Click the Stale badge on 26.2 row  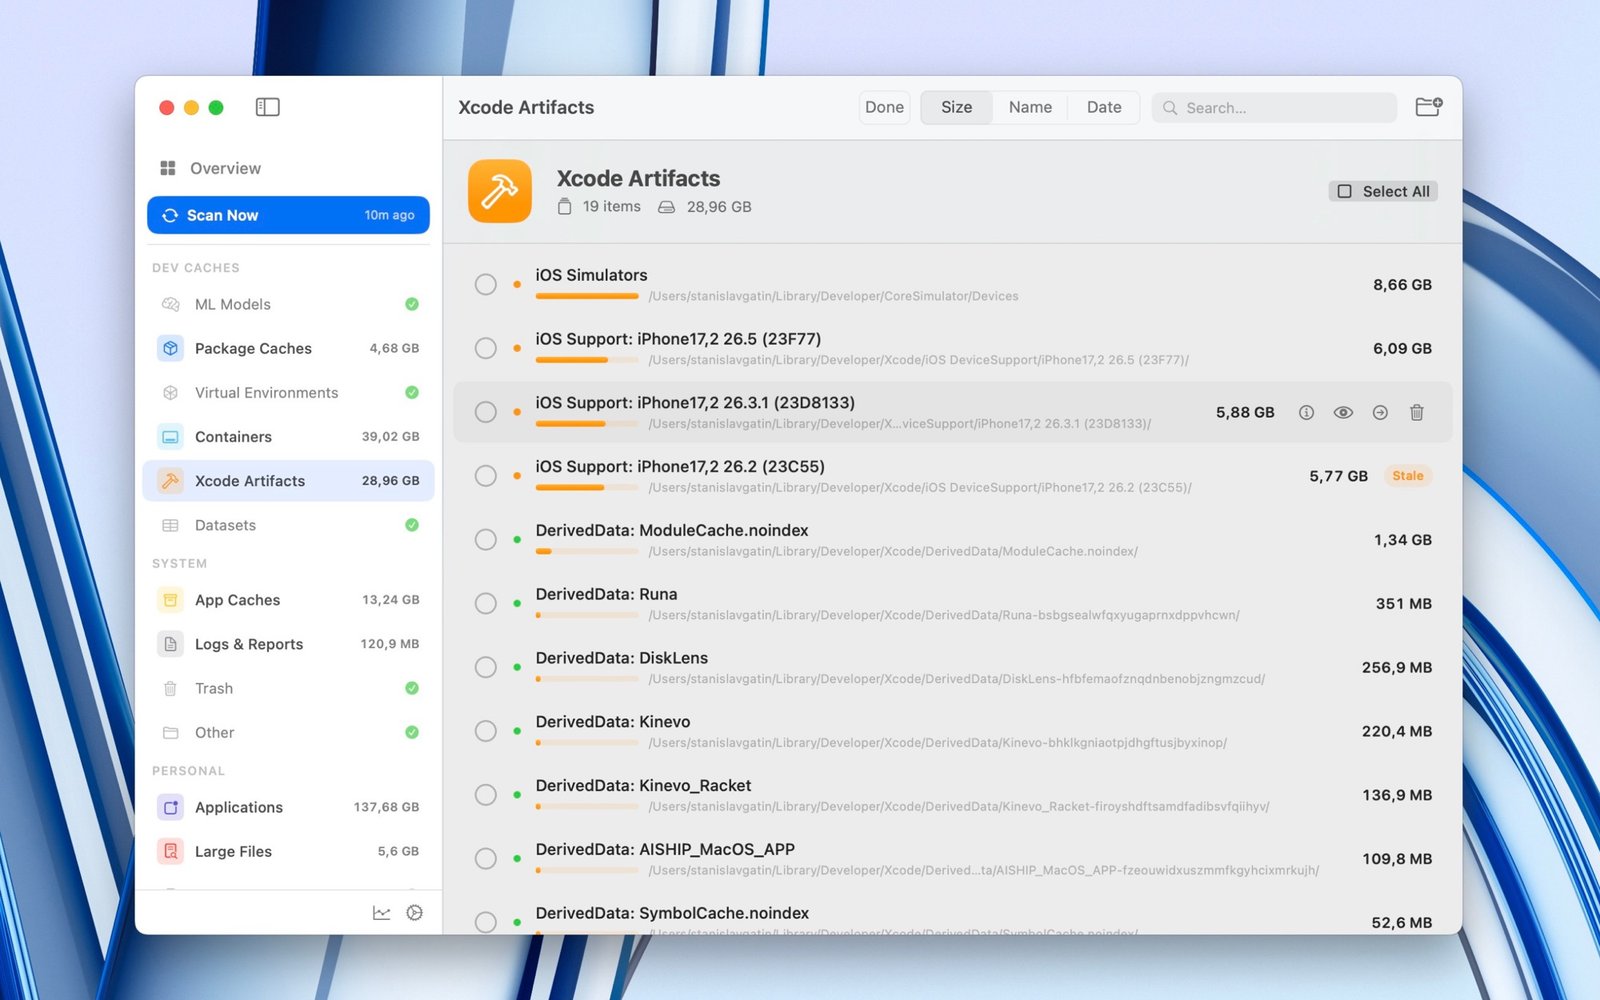point(1407,476)
